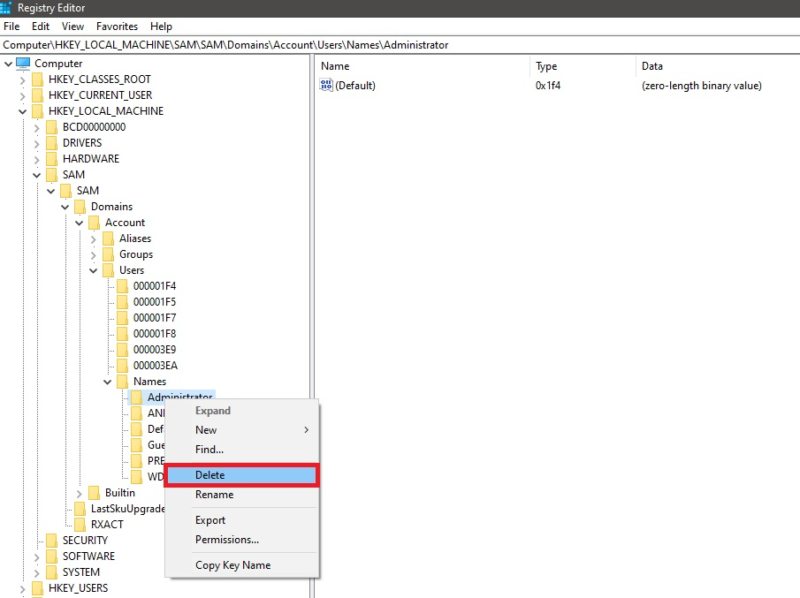
Task: Select Copy Key Name option
Action: [x=233, y=565]
